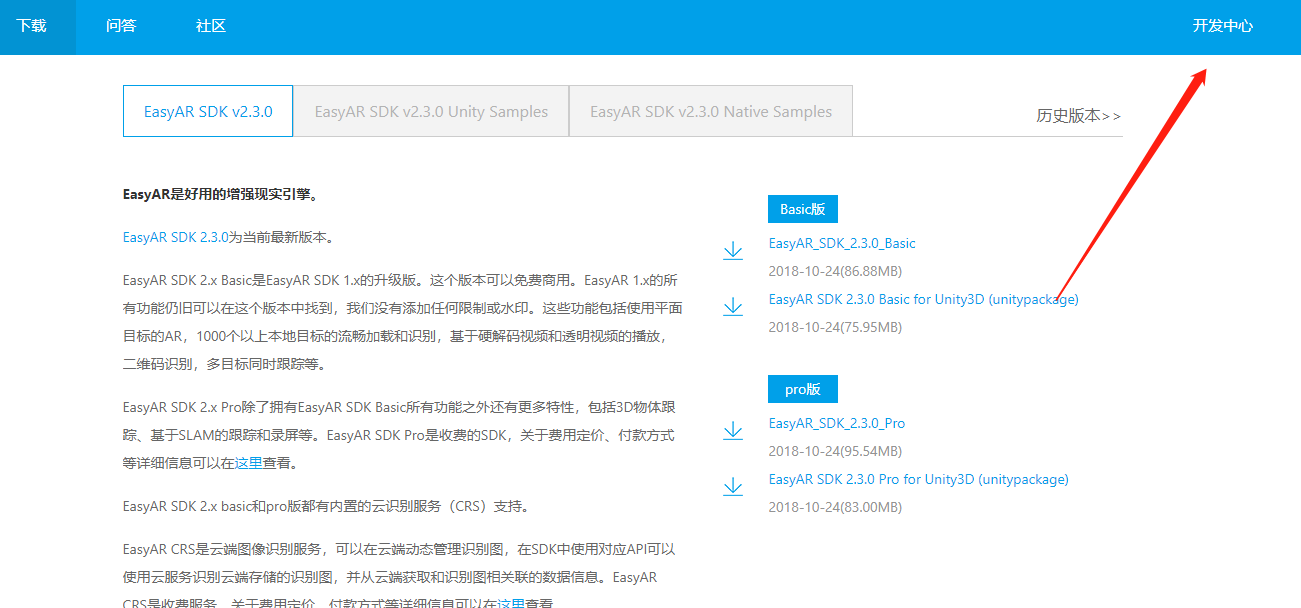The width and height of the screenshot is (1301, 608).
Task: Open the 问答 nav menu item
Action: tap(121, 26)
